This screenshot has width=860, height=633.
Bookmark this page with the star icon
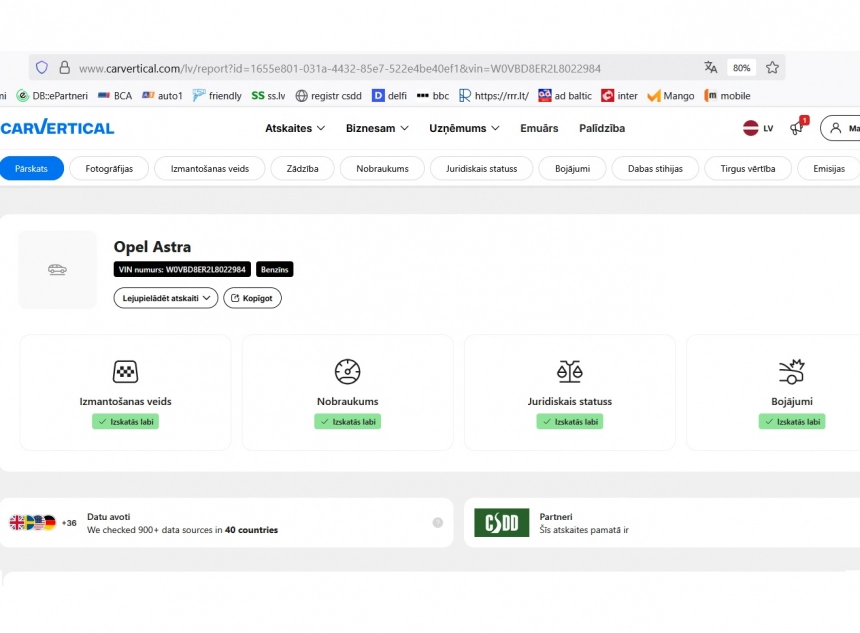(x=772, y=67)
